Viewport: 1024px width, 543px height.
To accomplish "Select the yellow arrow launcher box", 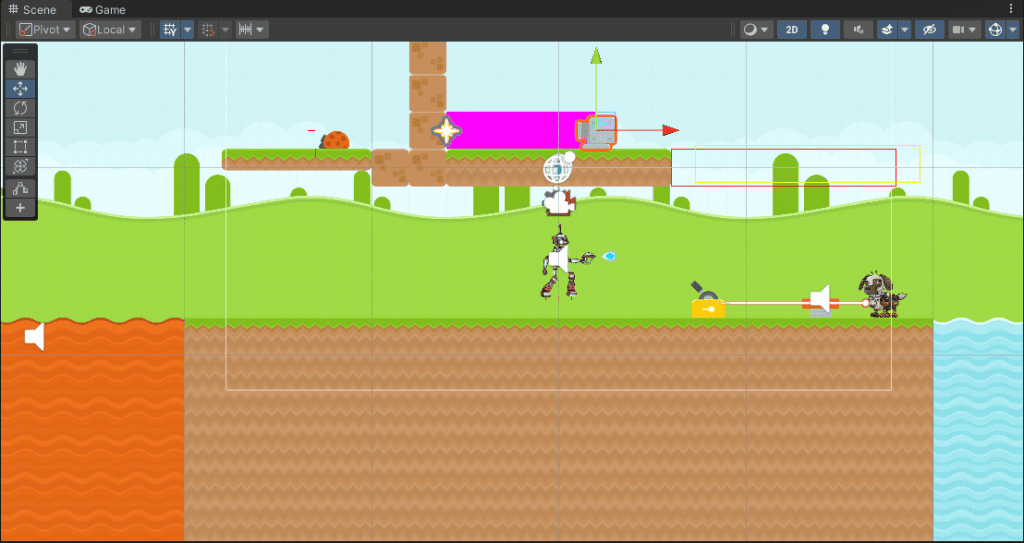I will coord(708,308).
